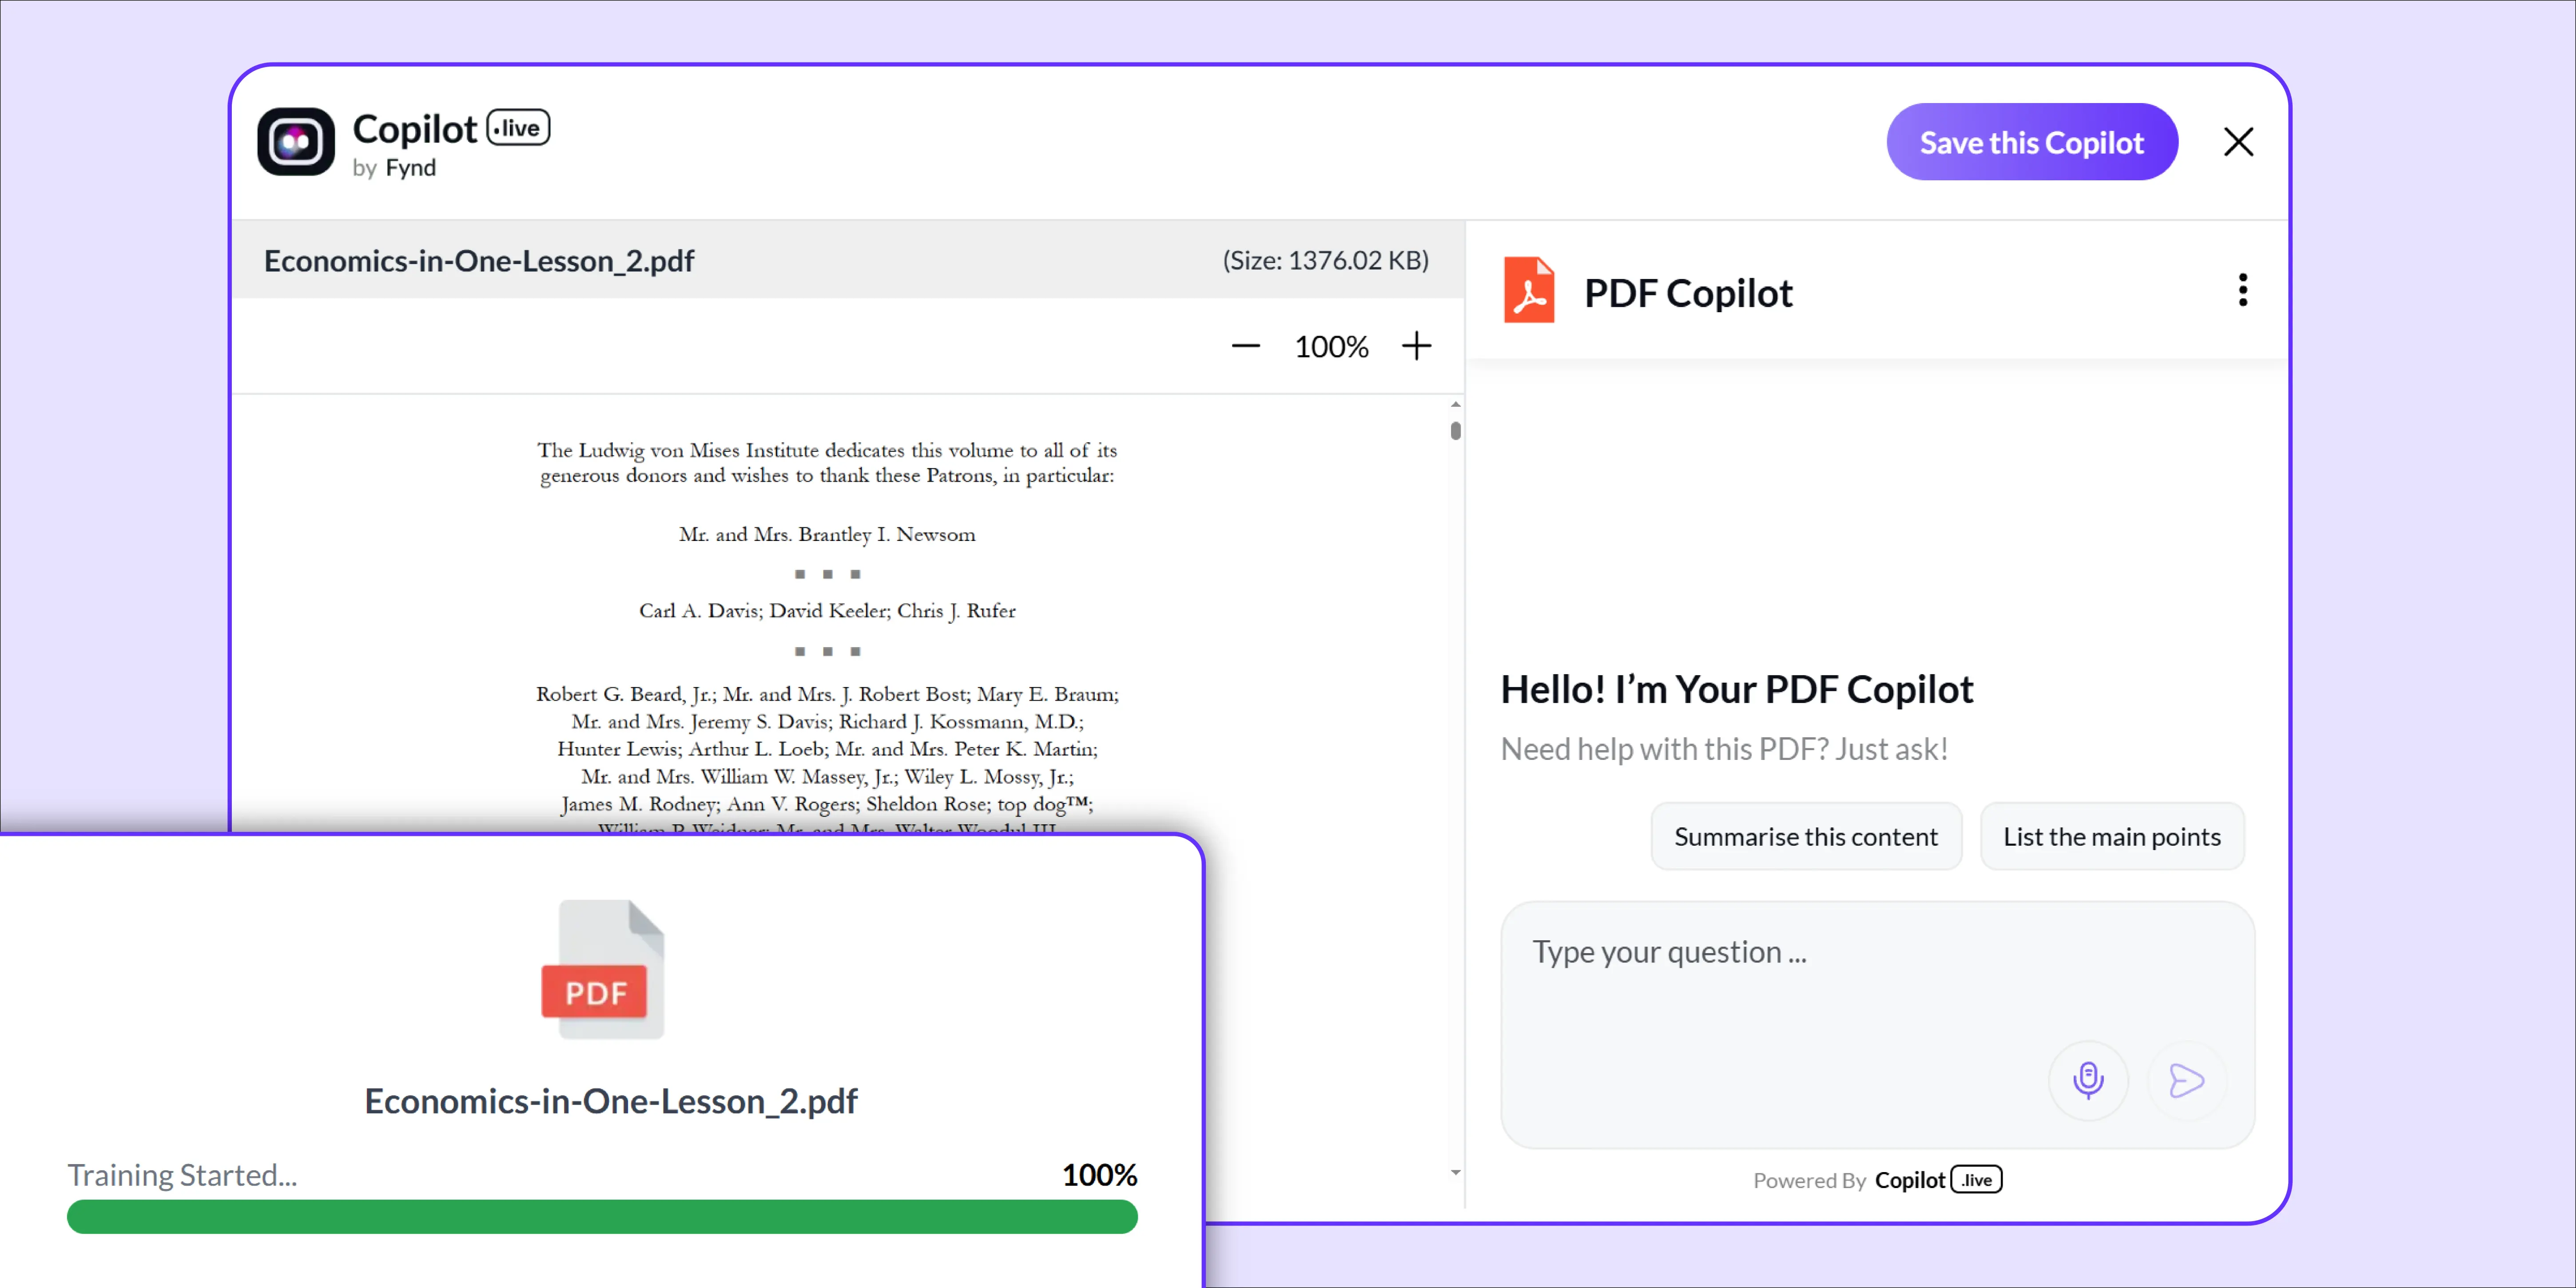Click the live badge next to Copilot
Image resolution: width=2576 pixels, height=1288 pixels.
point(517,127)
